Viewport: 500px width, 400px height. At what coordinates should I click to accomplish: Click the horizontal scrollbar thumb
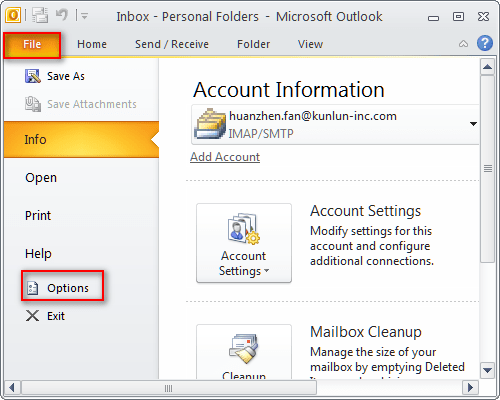(x=169, y=388)
